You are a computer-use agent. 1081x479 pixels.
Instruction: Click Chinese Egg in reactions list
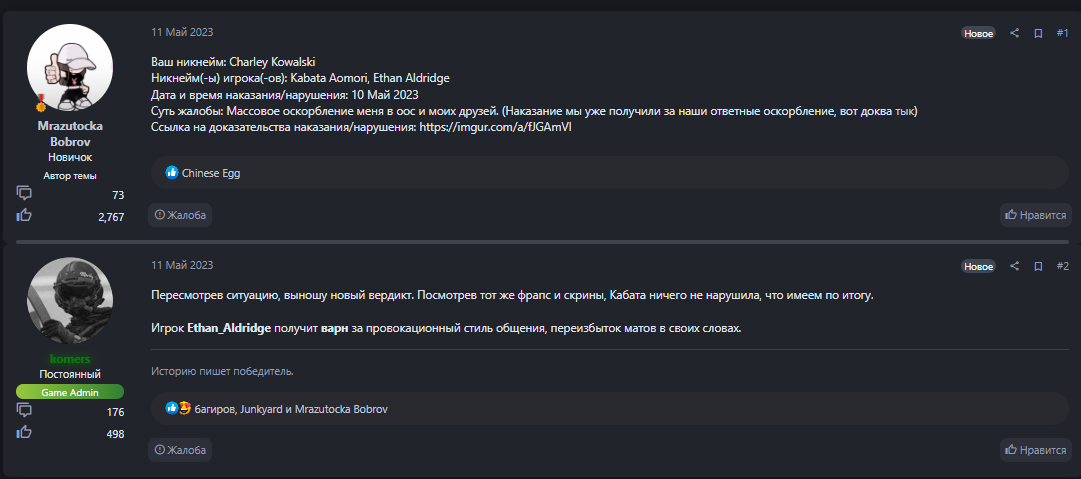[211, 173]
